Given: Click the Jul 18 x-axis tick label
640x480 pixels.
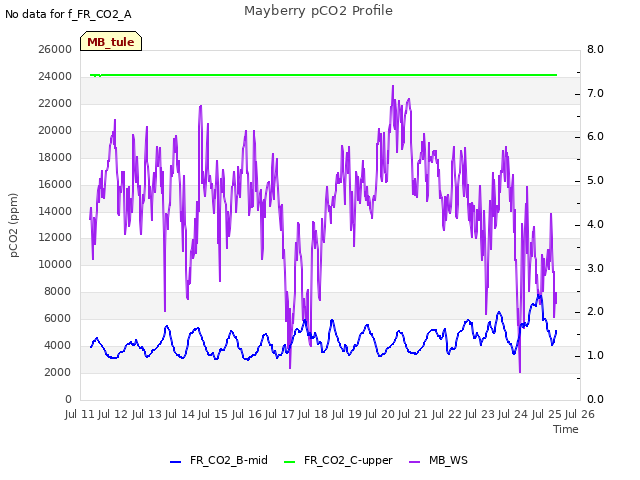Looking at the screenshot, I should click(x=313, y=414).
